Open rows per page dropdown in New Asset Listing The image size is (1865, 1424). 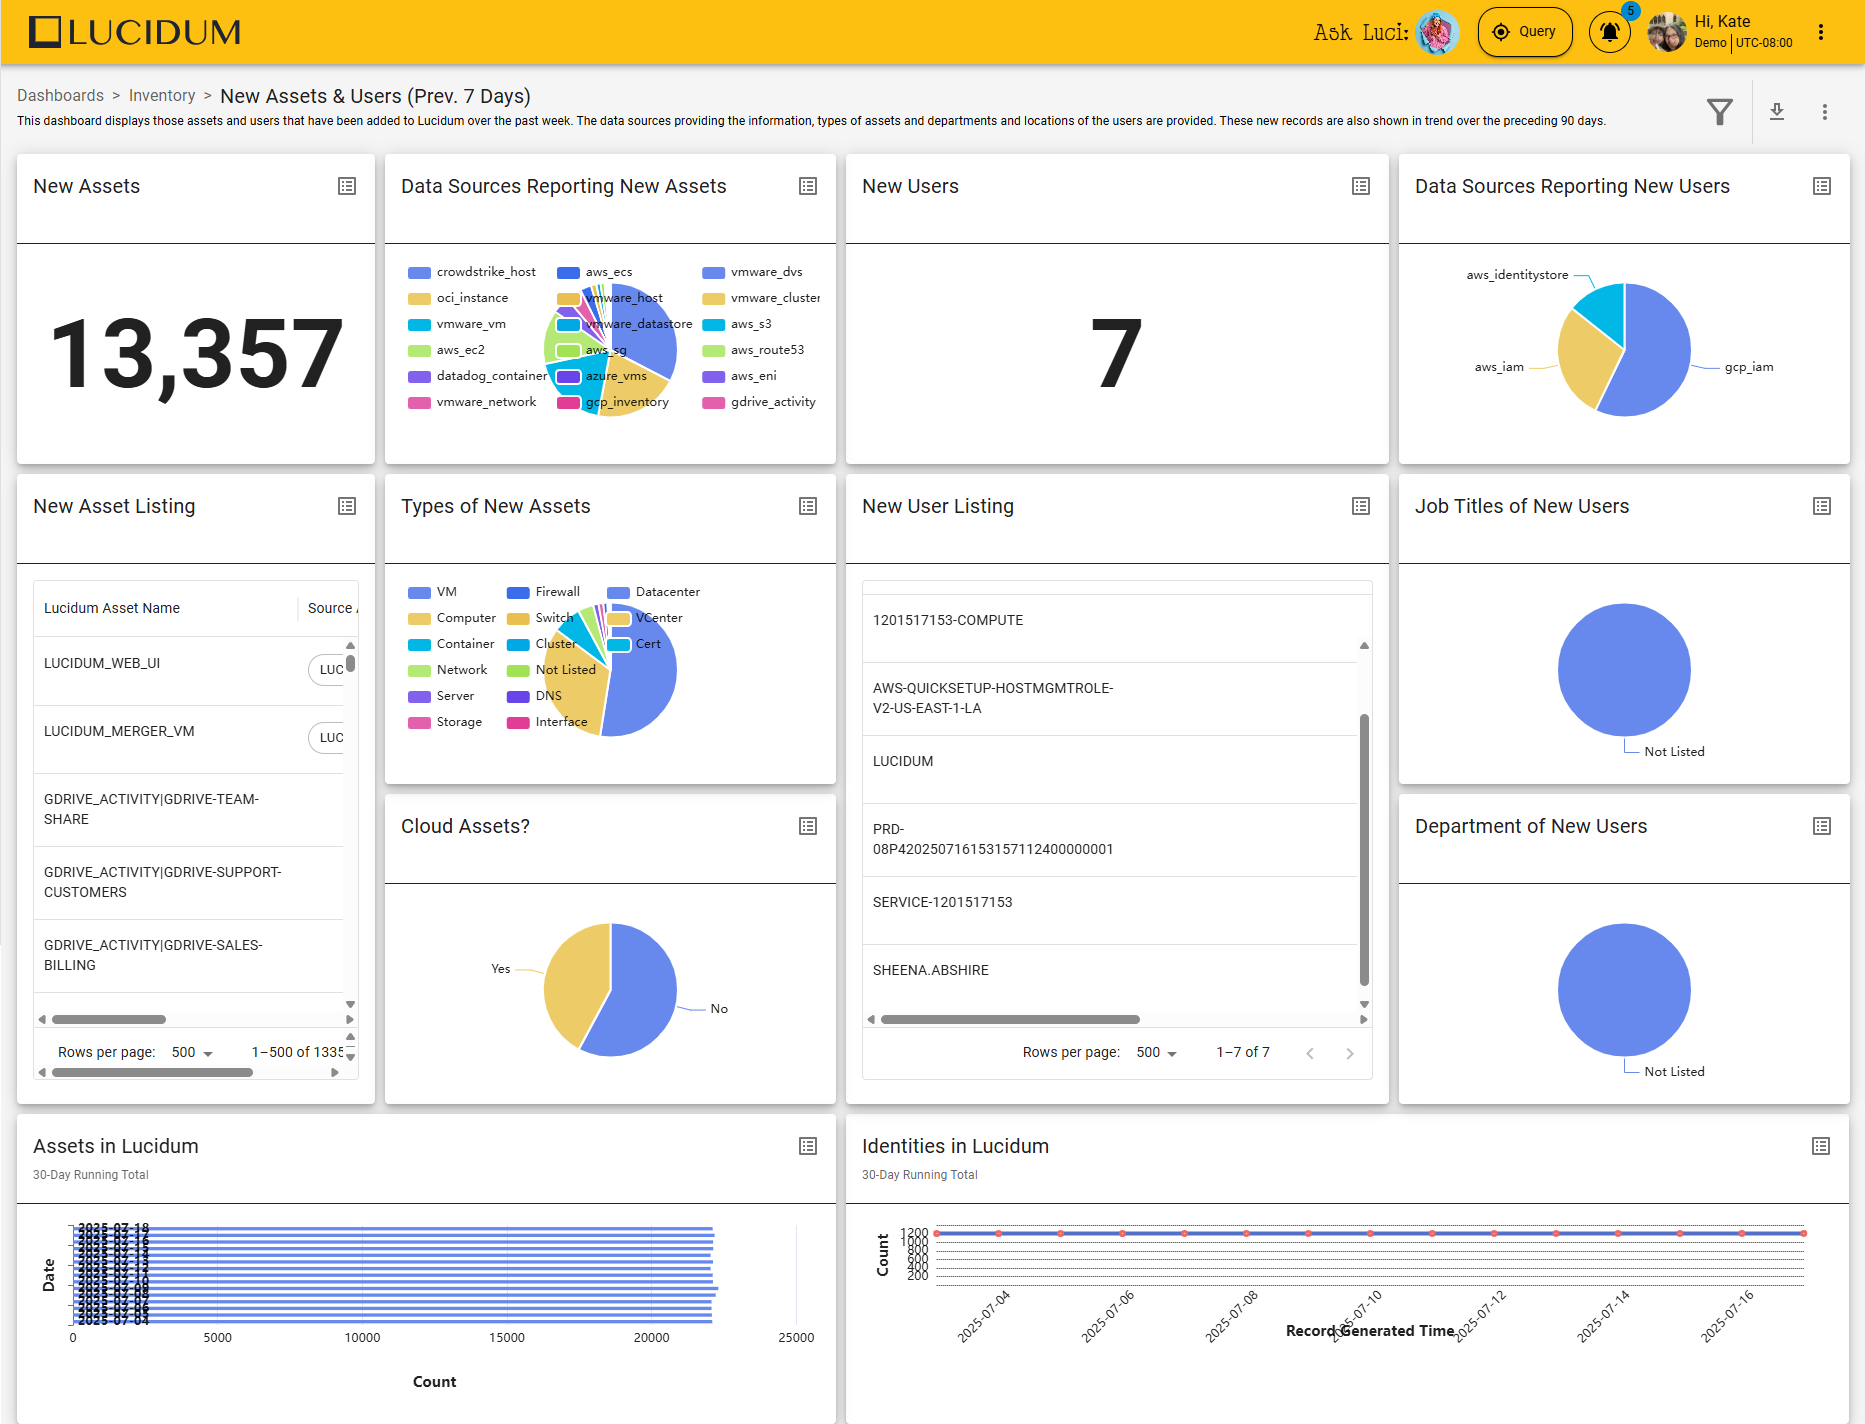pos(192,1052)
